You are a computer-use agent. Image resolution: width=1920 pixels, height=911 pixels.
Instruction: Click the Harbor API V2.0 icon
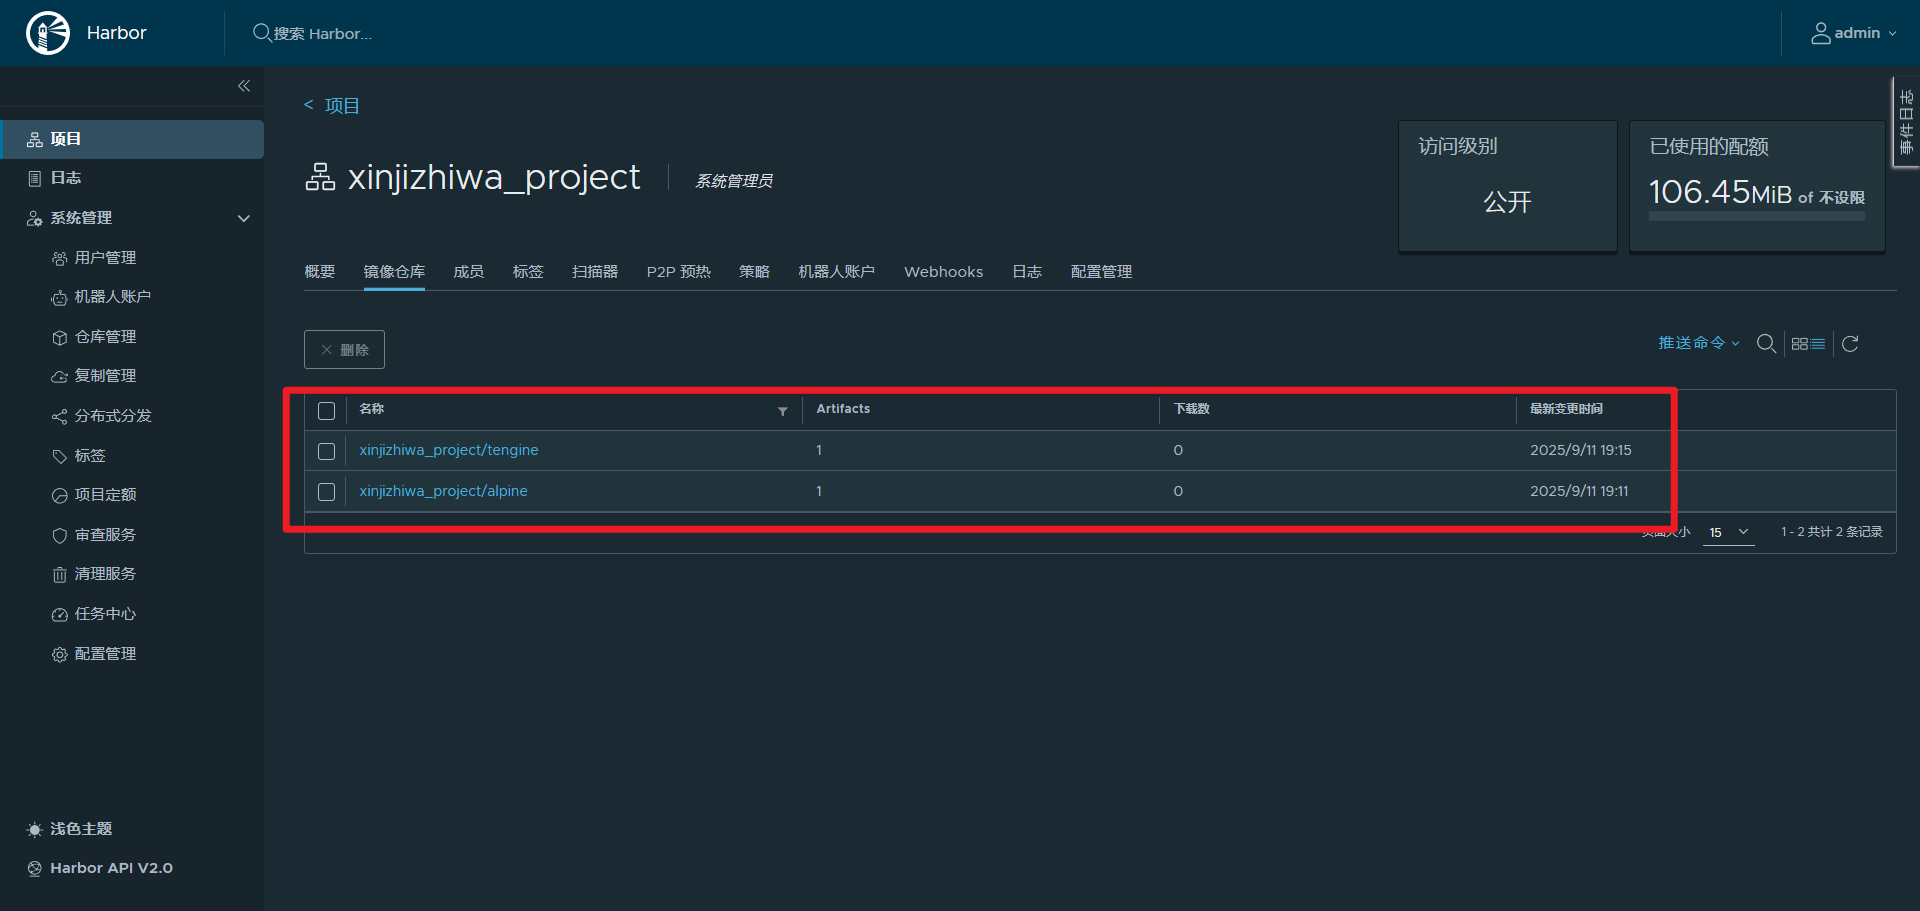35,868
